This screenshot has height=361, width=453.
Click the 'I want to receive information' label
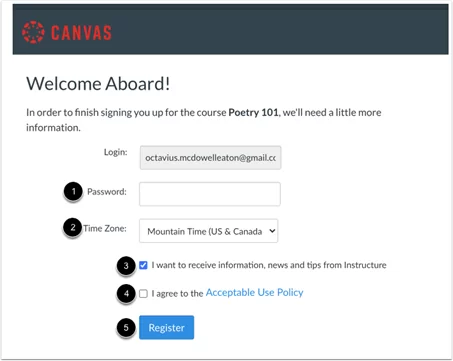(x=269, y=265)
